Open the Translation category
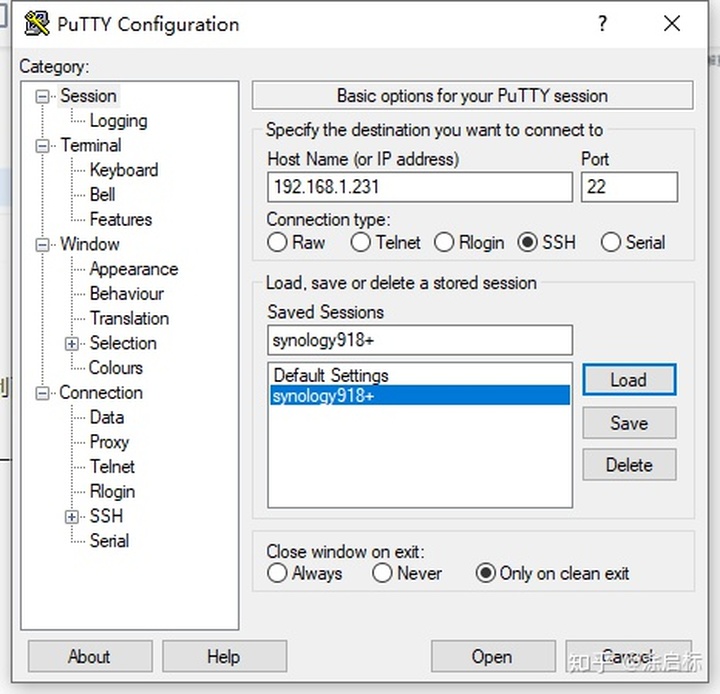The image size is (720, 694). click(x=129, y=319)
